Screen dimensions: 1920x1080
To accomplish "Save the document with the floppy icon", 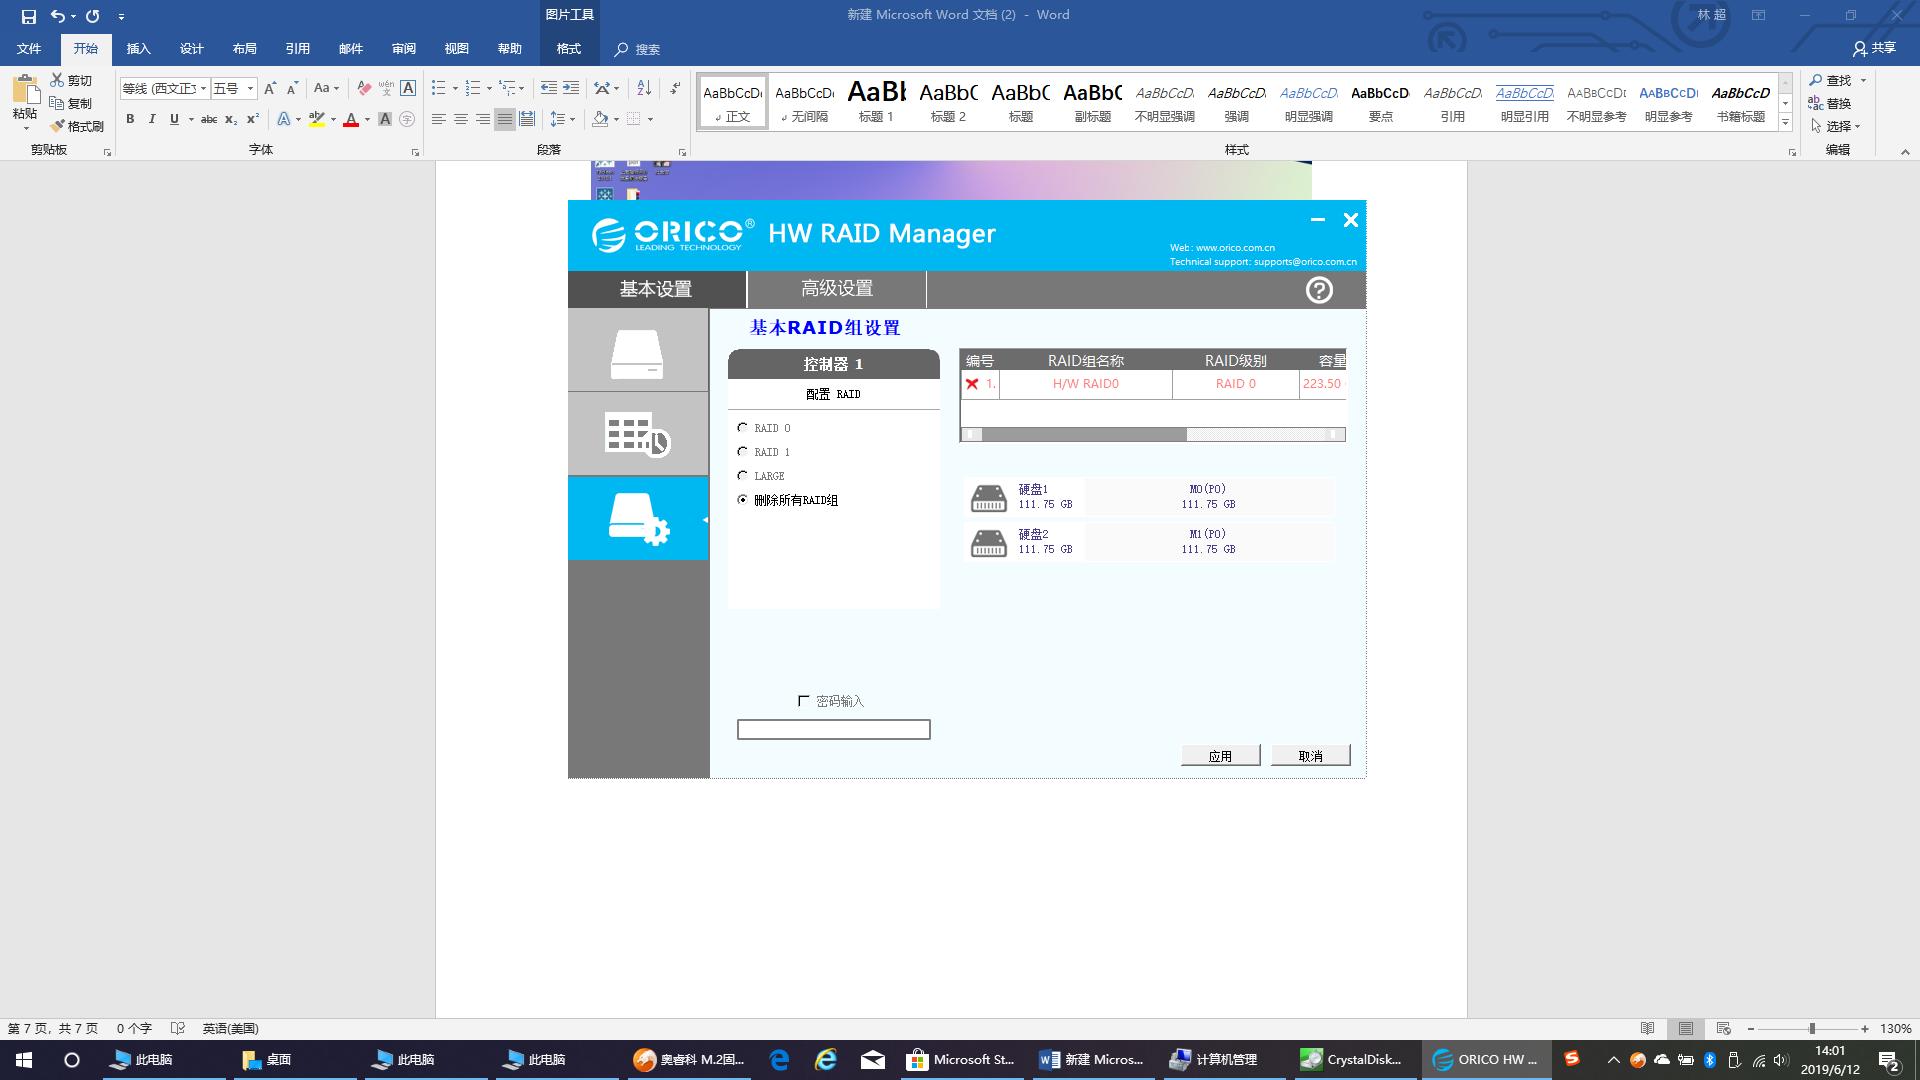I will pyautogui.click(x=28, y=16).
